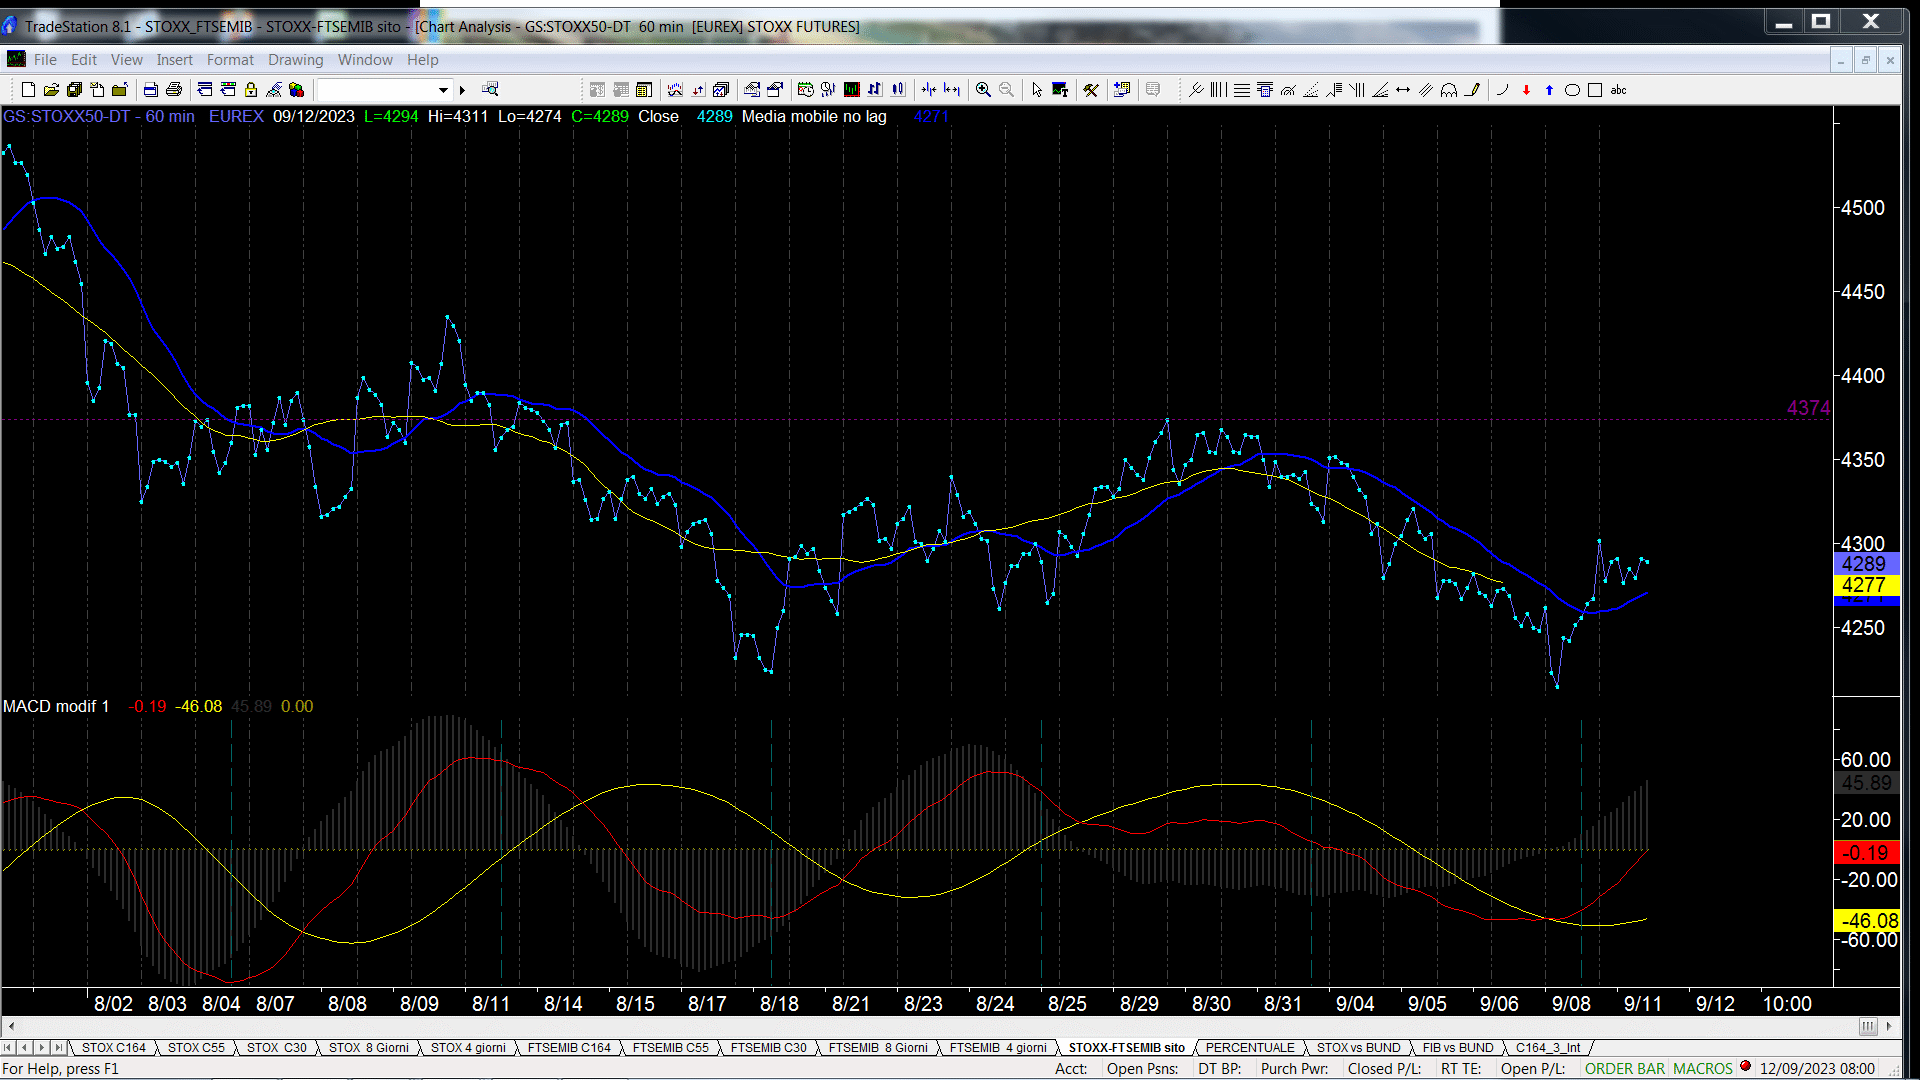Click the calendar clock timeframe icon
Image resolution: width=1920 pixels, height=1080 pixels.
pyautogui.click(x=805, y=90)
